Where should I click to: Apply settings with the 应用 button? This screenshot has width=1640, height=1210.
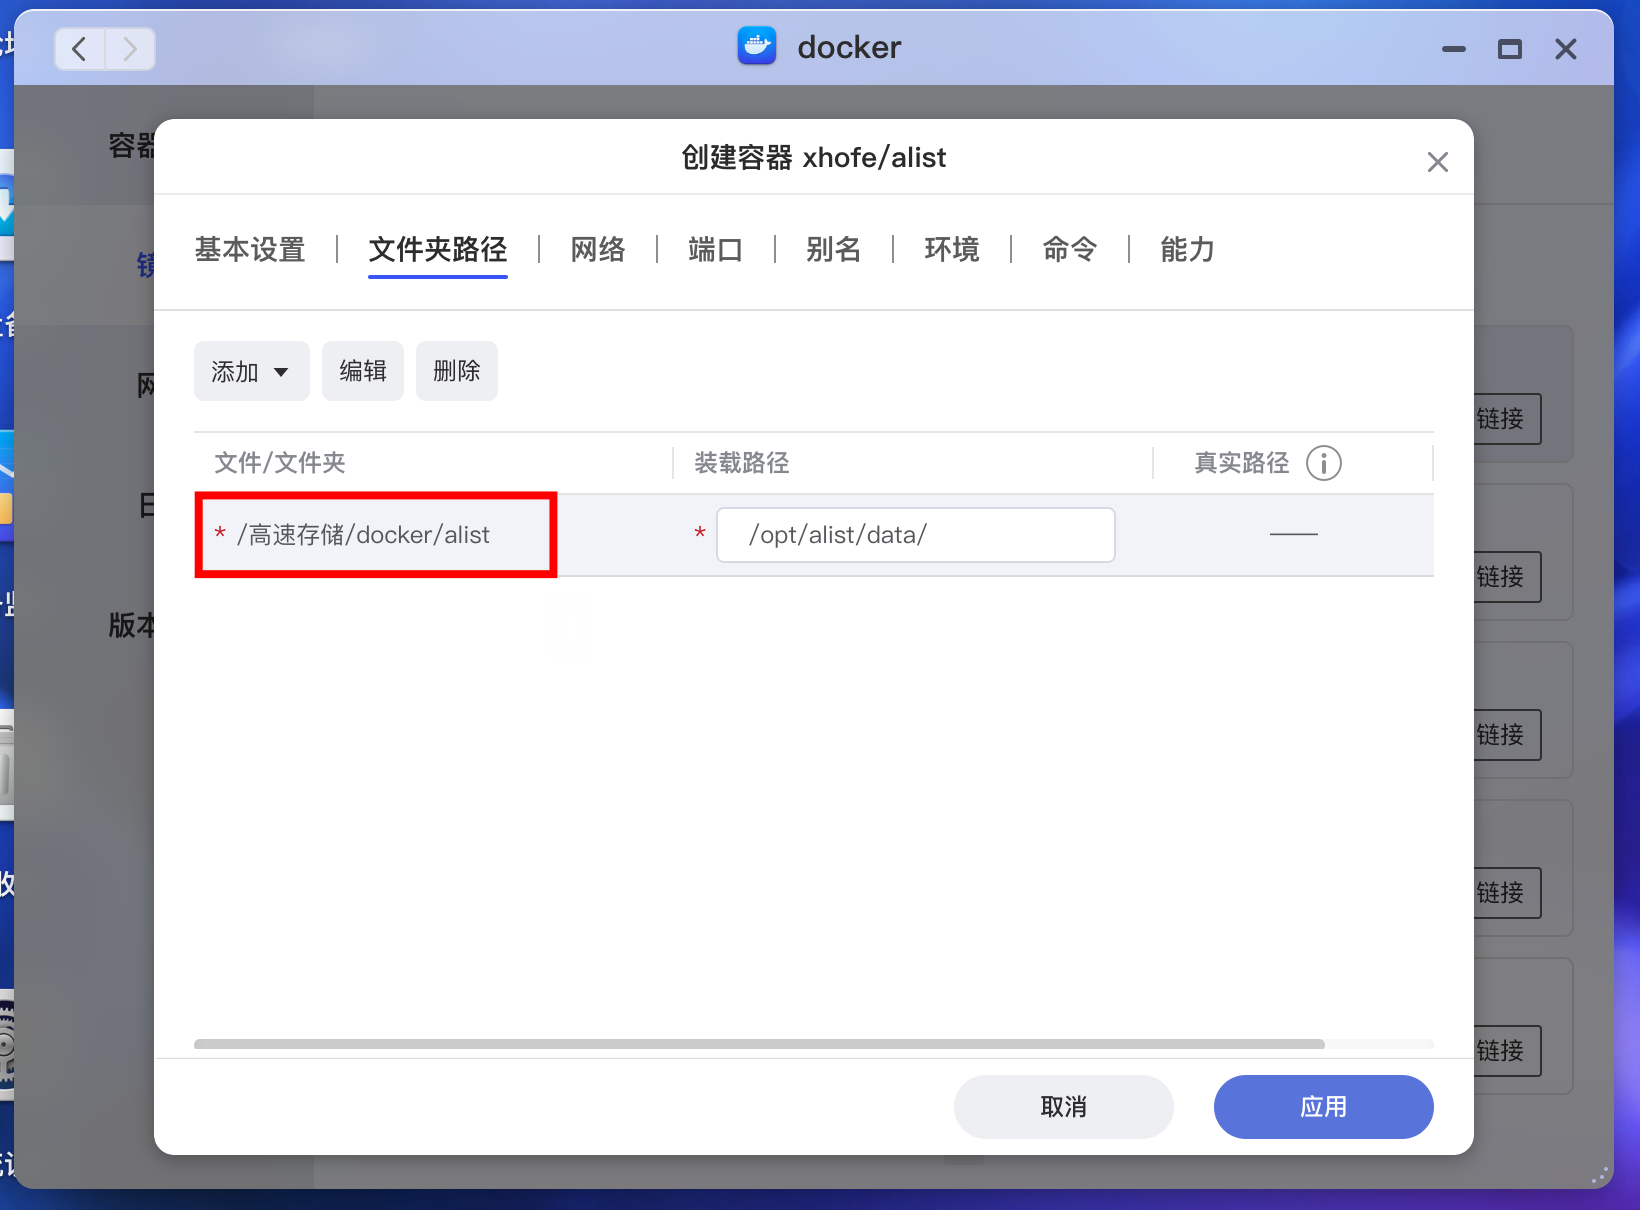coord(1324,1107)
